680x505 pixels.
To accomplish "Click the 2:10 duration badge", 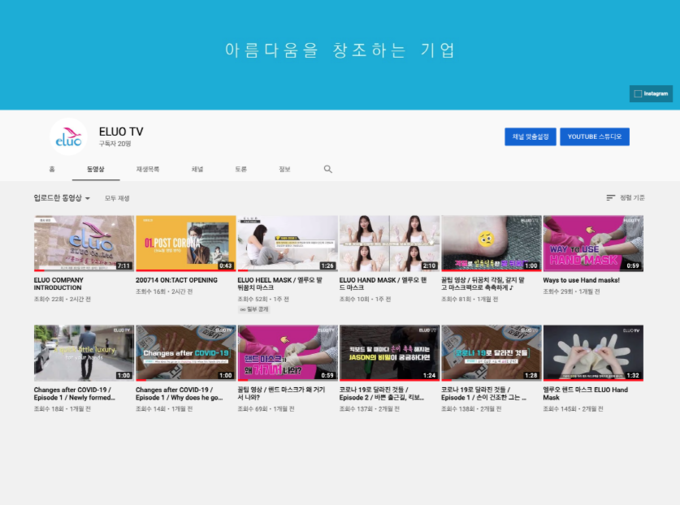I will coord(429,266).
